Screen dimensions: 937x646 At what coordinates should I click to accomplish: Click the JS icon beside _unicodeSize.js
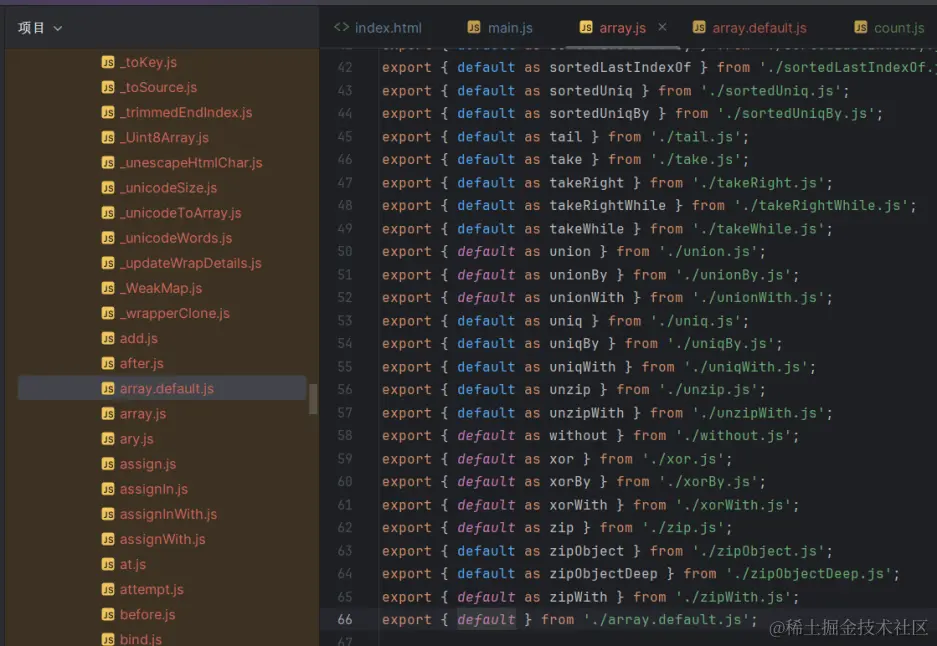tap(108, 188)
